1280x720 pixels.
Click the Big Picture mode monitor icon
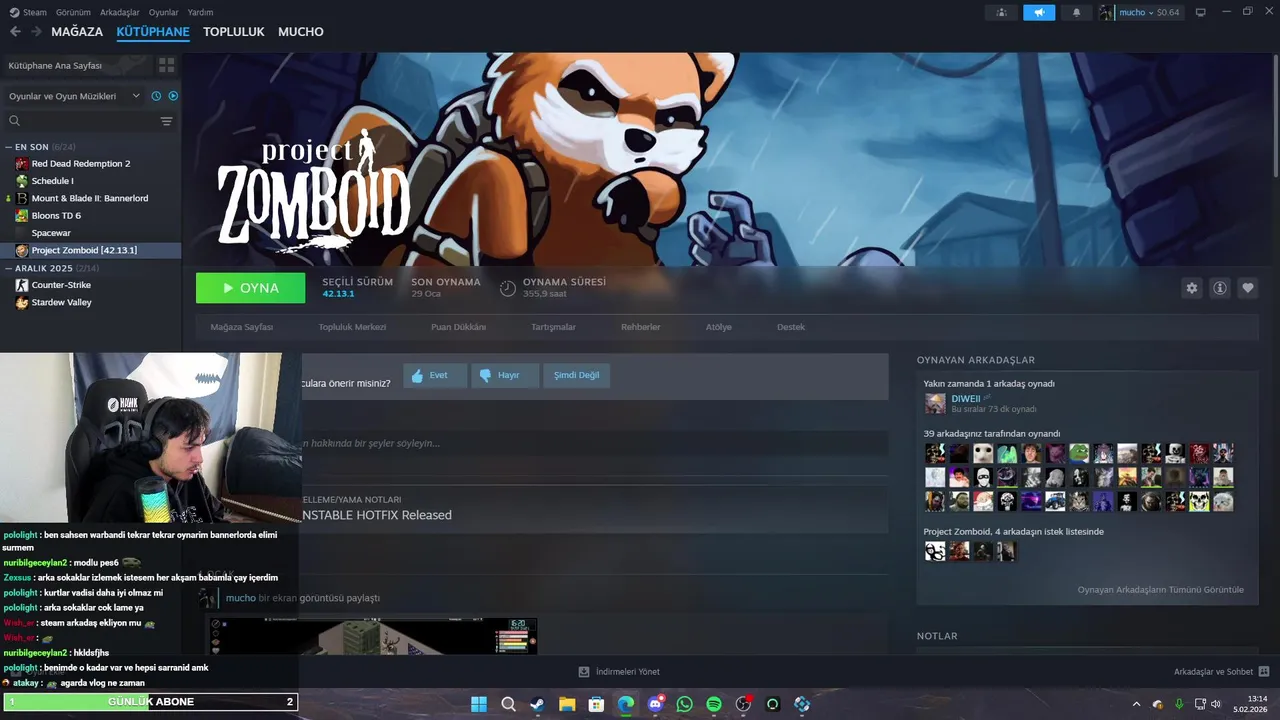1201,12
